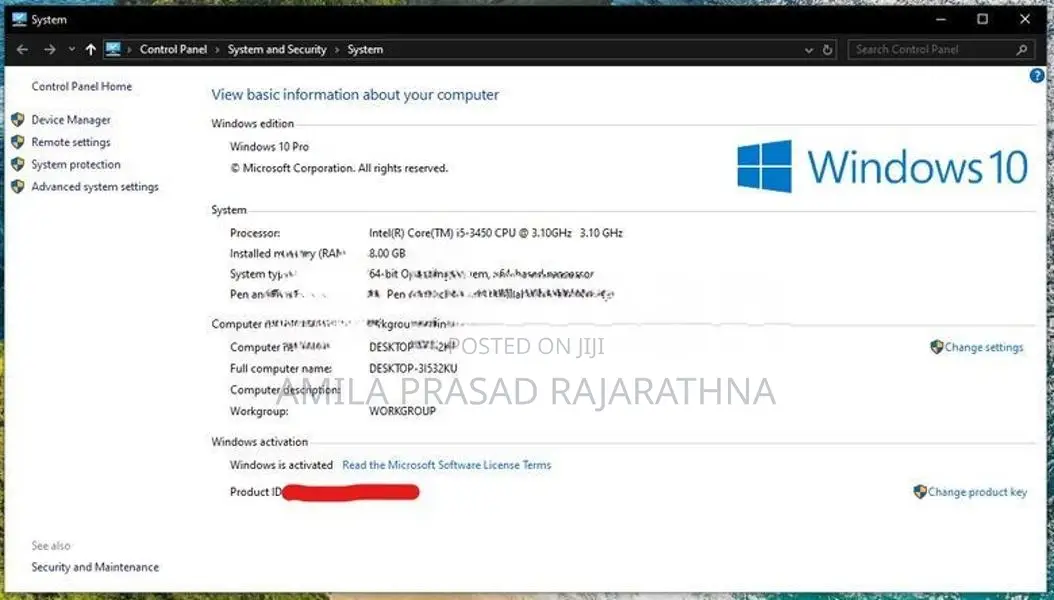This screenshot has width=1054, height=600.
Task: Click the computer icon in address bar
Action: coord(113,49)
